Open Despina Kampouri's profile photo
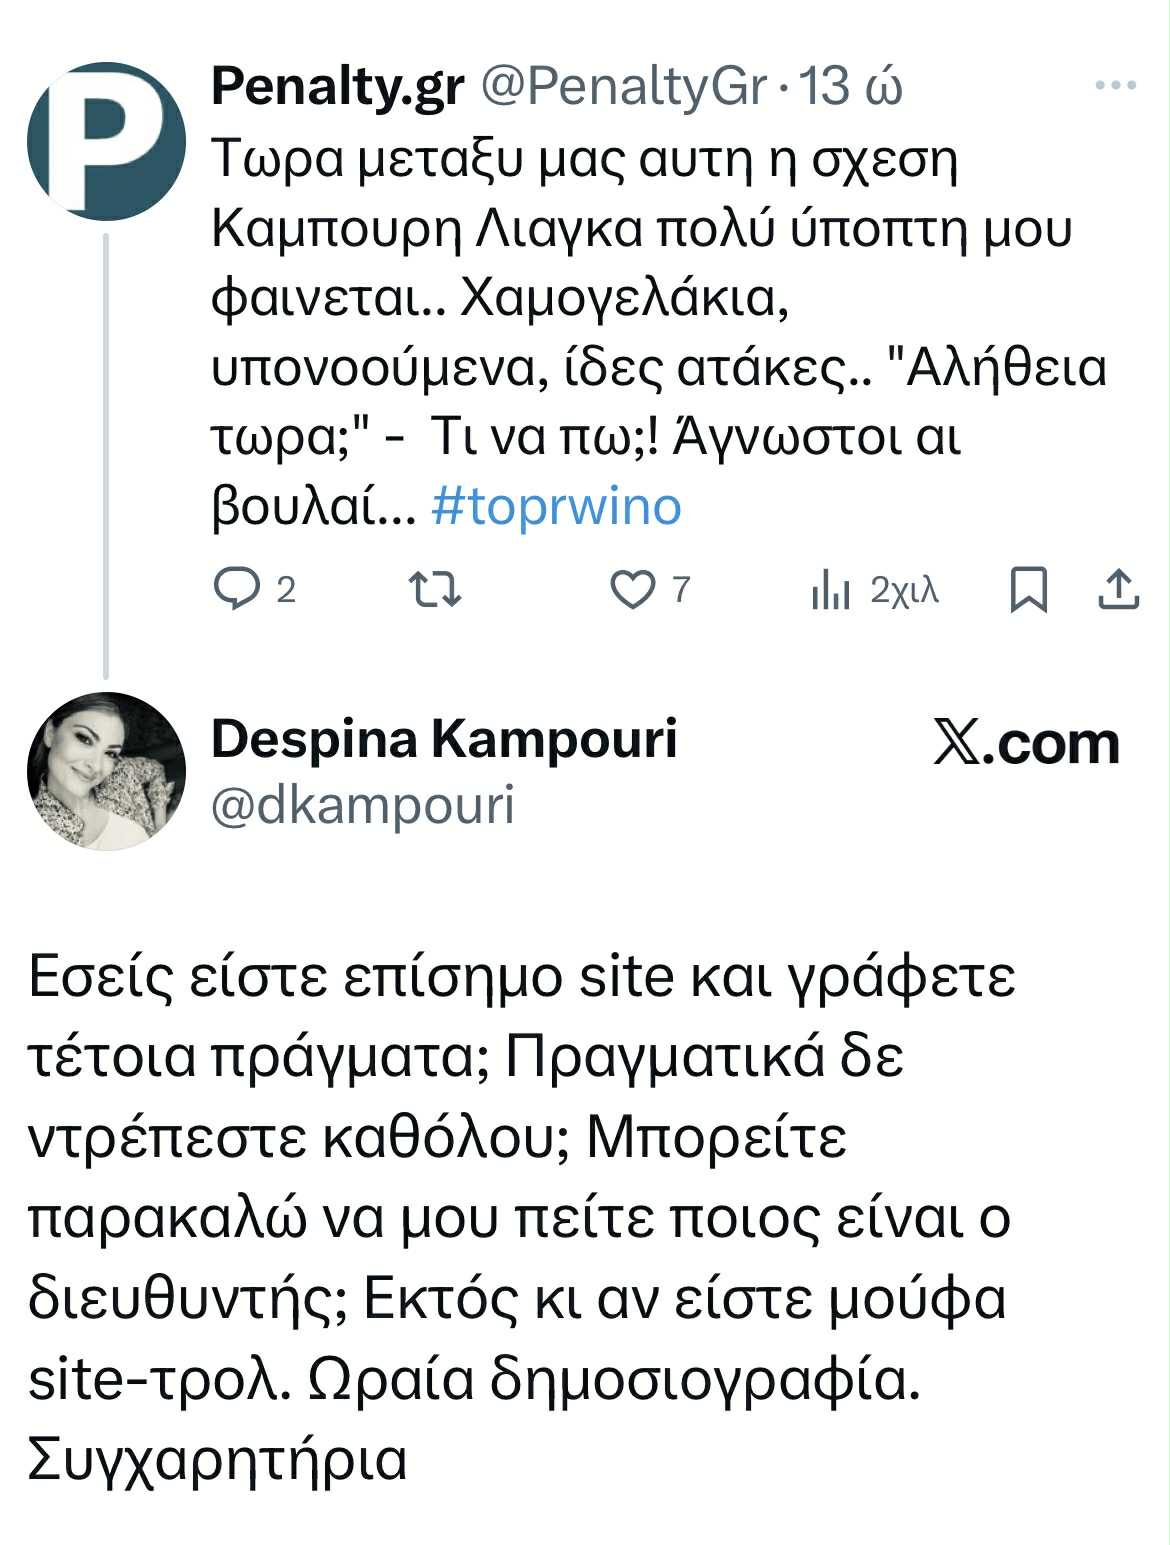The height and width of the screenshot is (1545, 1170). point(106,771)
